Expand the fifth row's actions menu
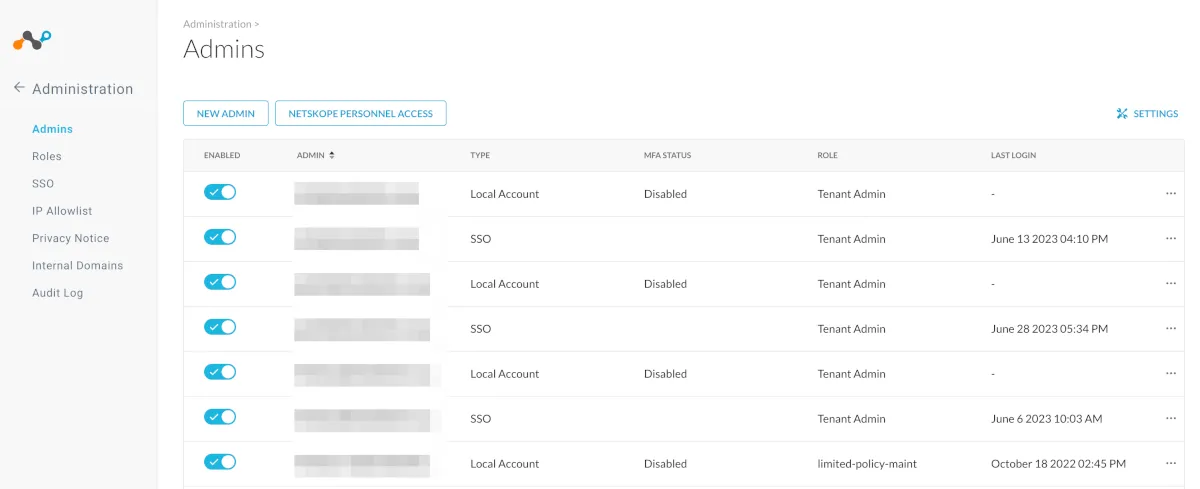 1171,374
